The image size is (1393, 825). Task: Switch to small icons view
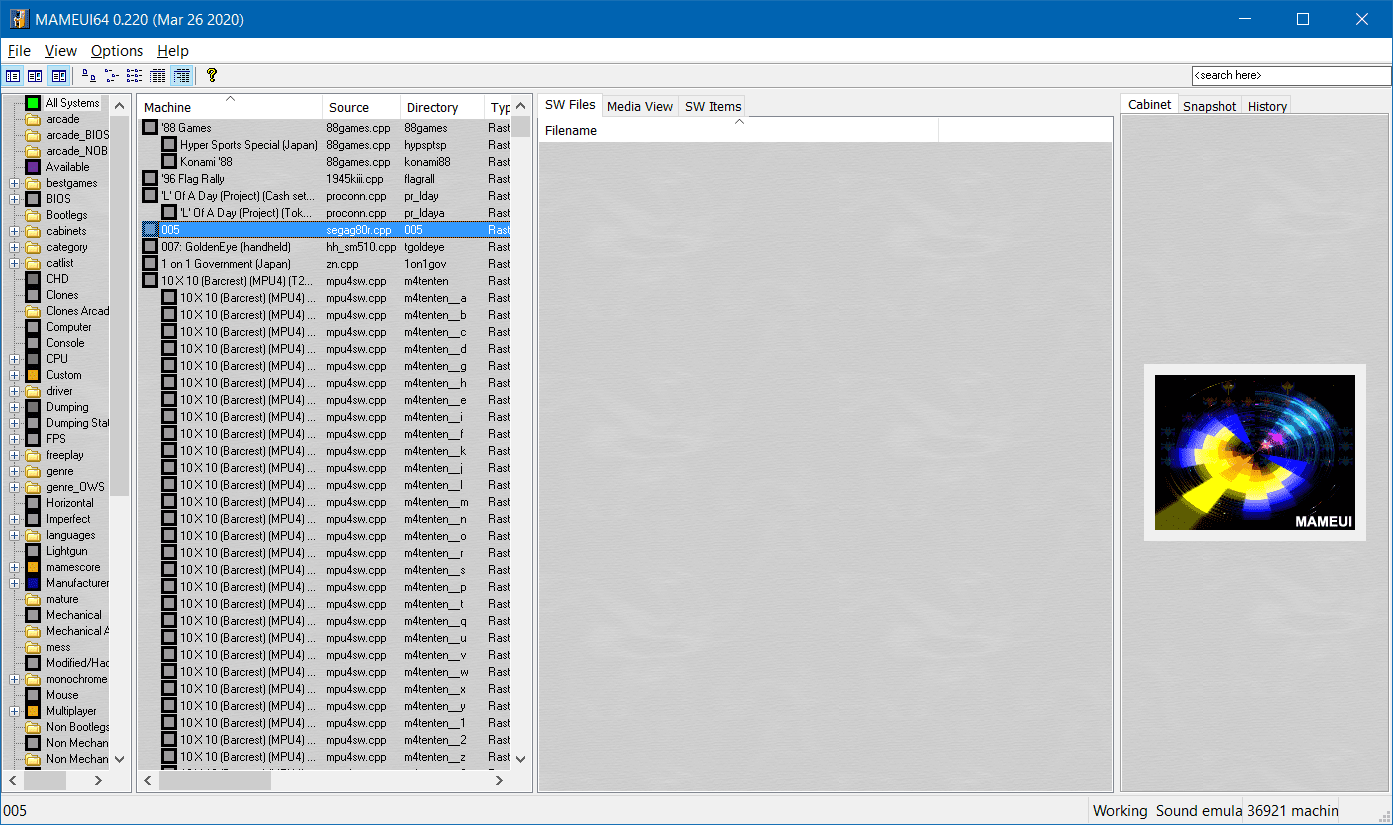coord(111,75)
